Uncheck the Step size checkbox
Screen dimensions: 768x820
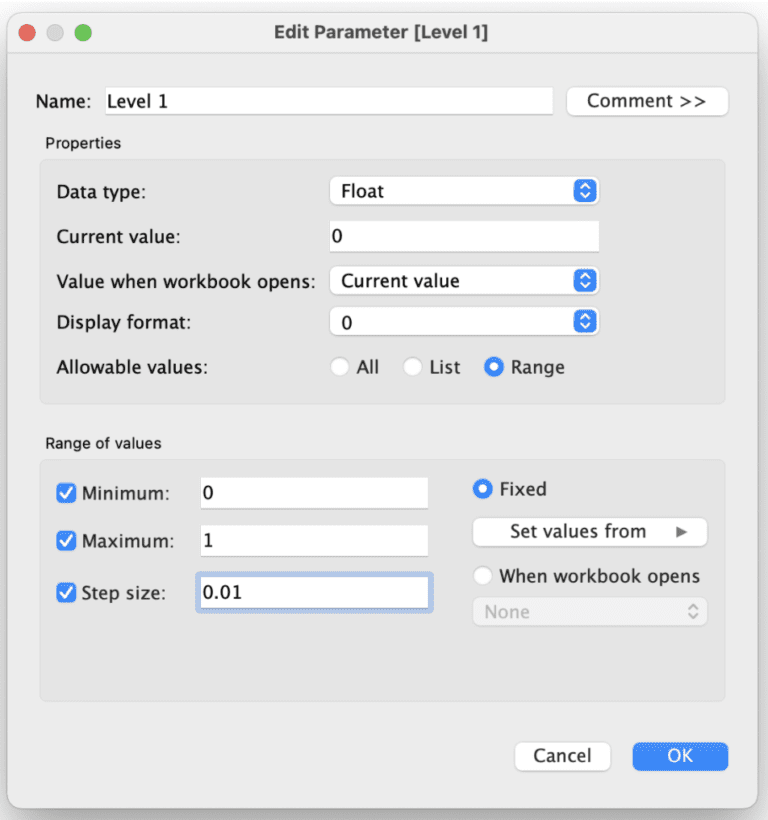point(66,592)
